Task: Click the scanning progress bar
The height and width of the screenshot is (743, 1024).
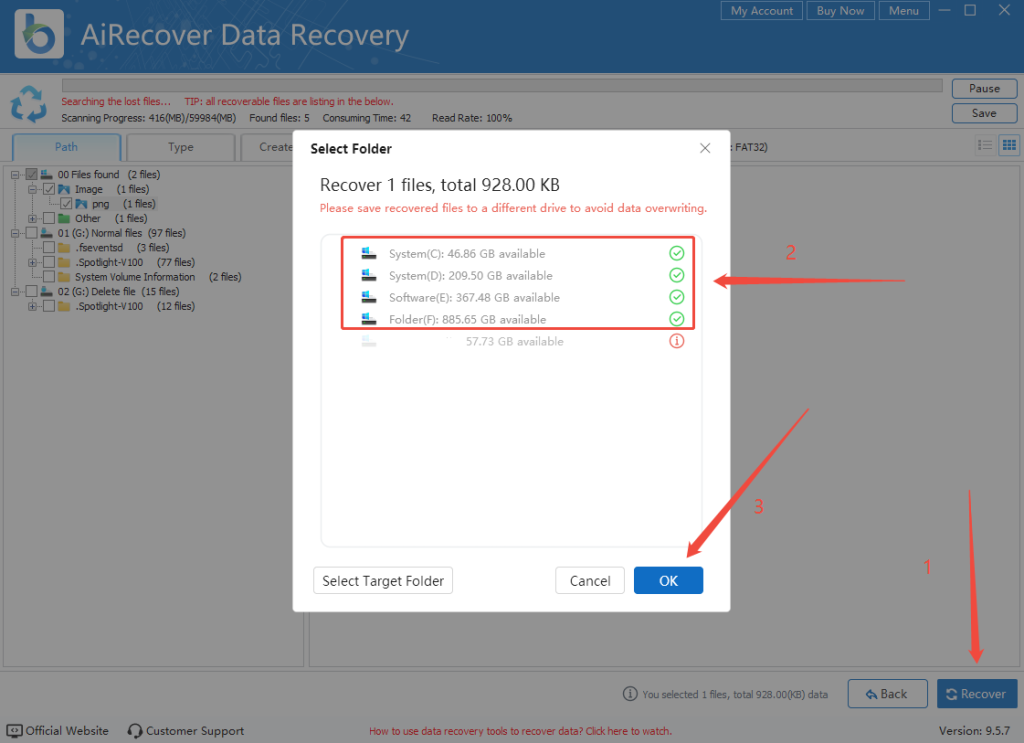Action: 500,85
